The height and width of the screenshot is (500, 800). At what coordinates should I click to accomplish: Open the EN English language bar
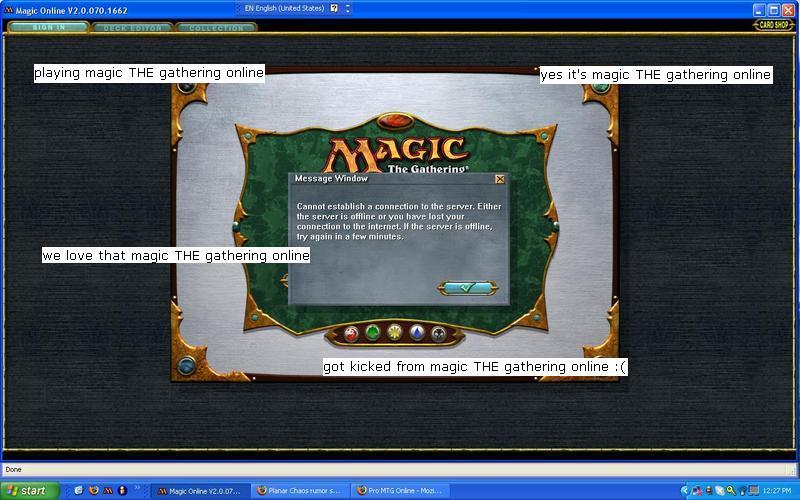(x=284, y=8)
